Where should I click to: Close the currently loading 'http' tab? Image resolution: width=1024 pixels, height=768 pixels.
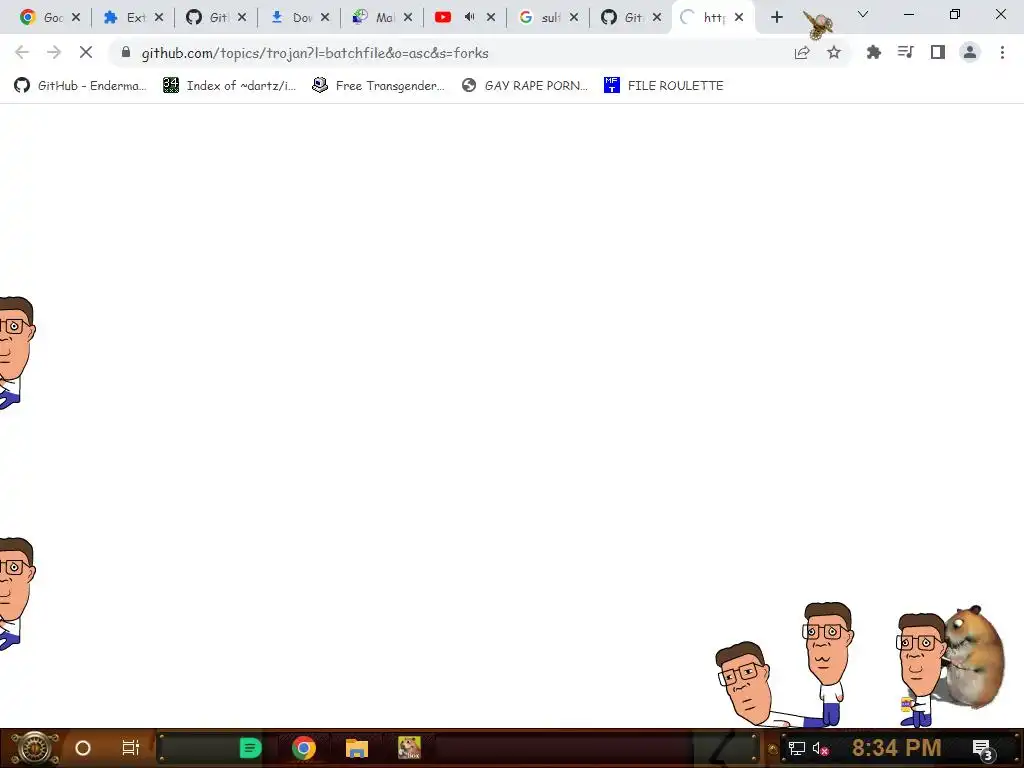point(739,18)
